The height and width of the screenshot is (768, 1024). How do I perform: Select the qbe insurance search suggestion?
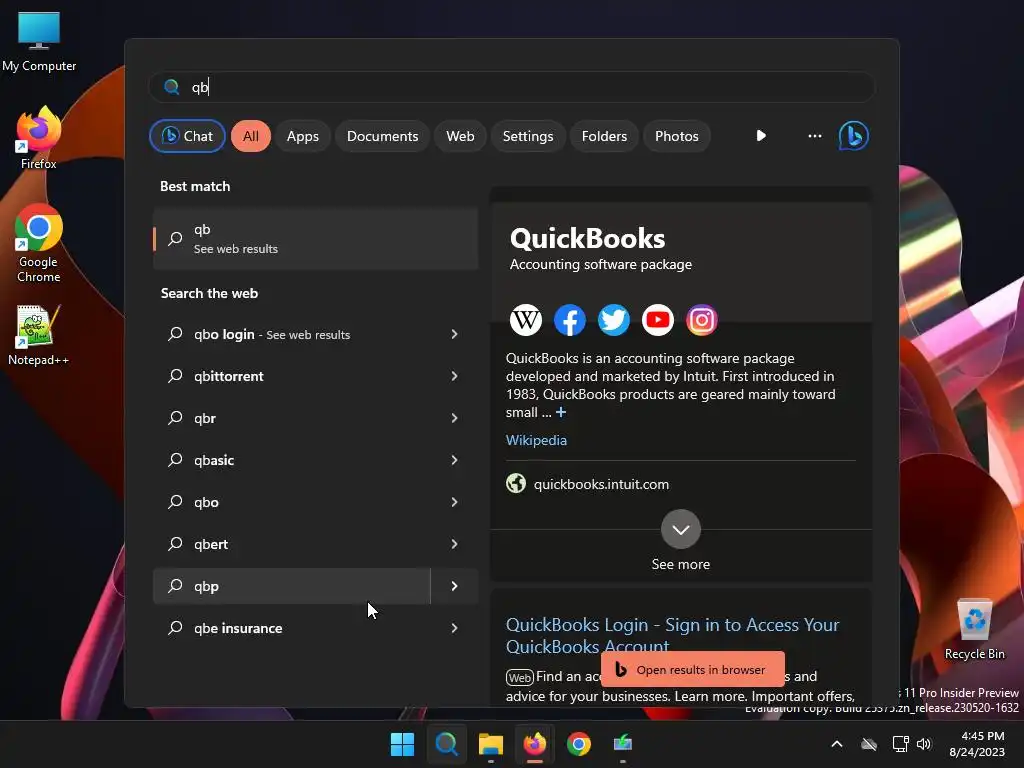[292, 628]
